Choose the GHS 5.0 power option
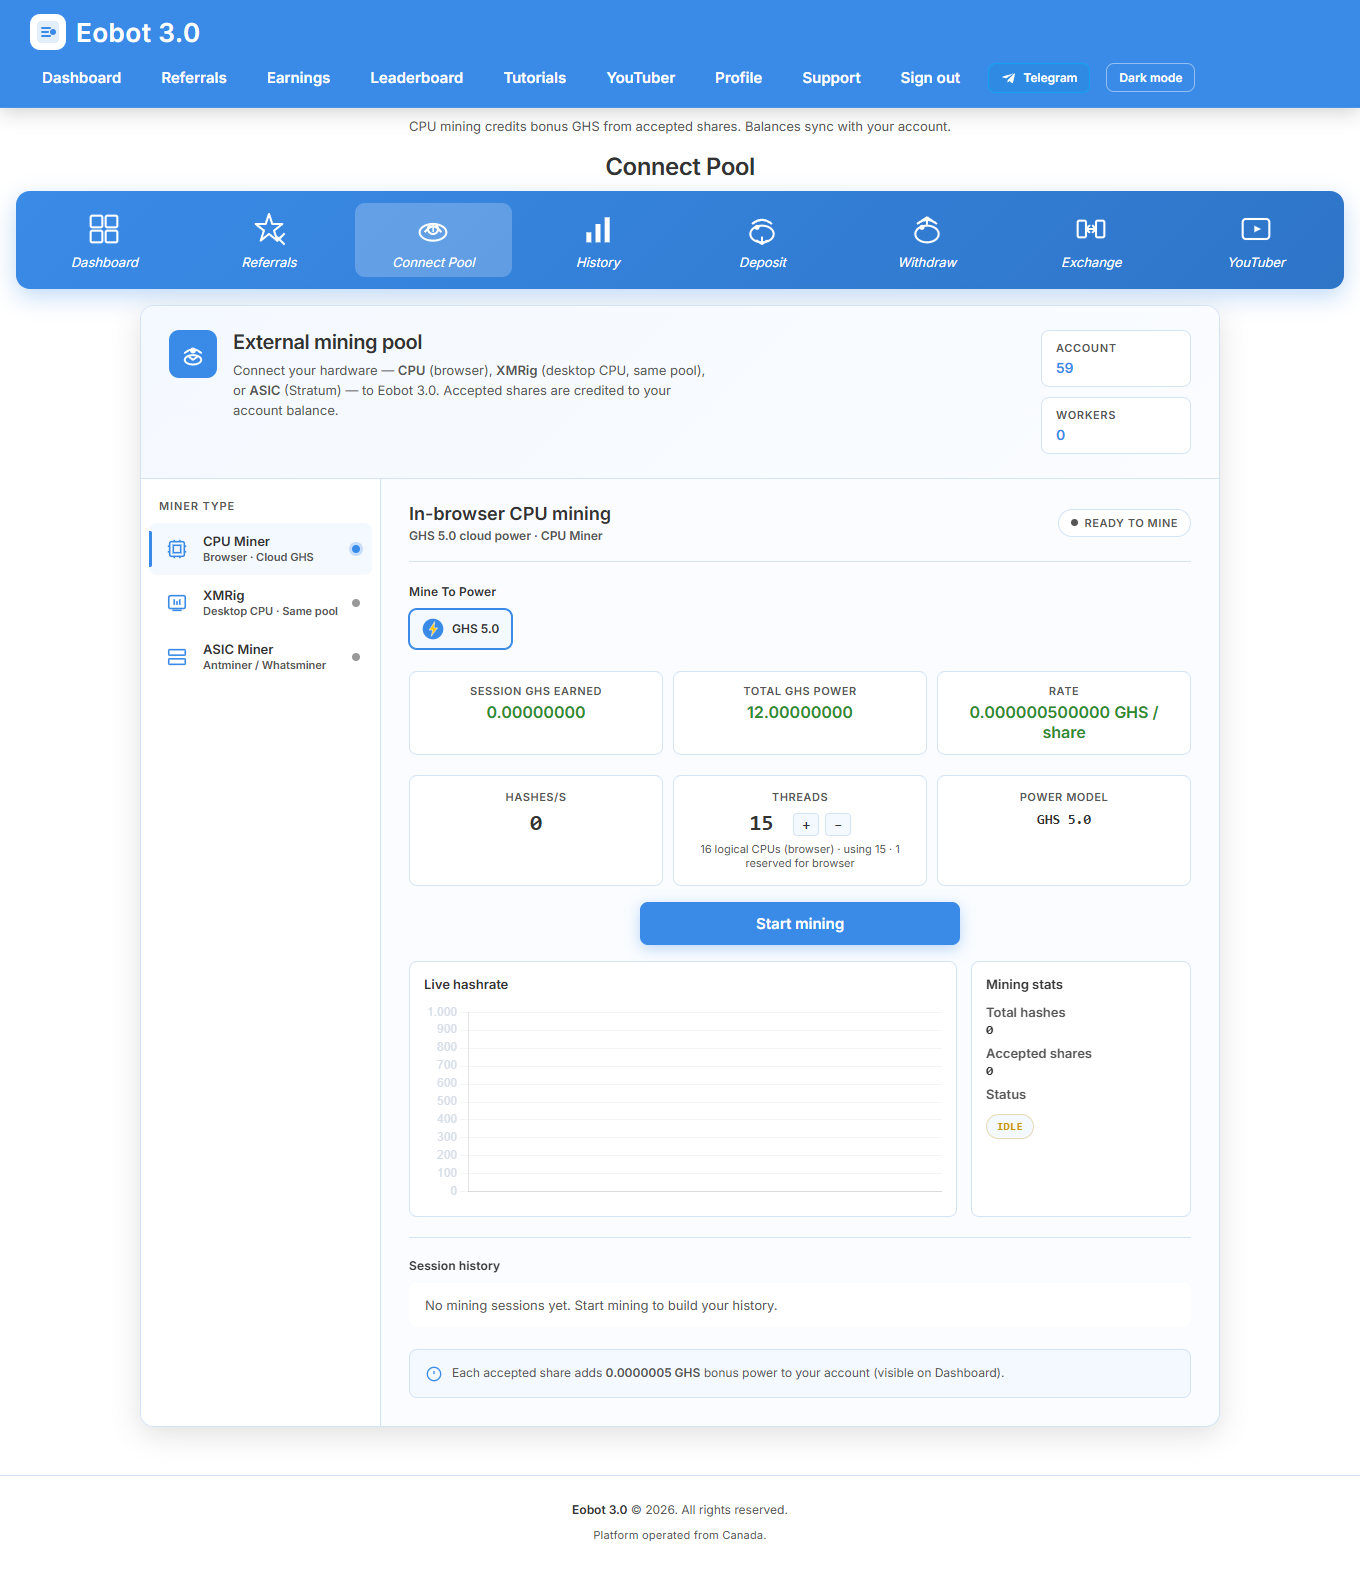This screenshot has height=1576, width=1360. (x=461, y=629)
